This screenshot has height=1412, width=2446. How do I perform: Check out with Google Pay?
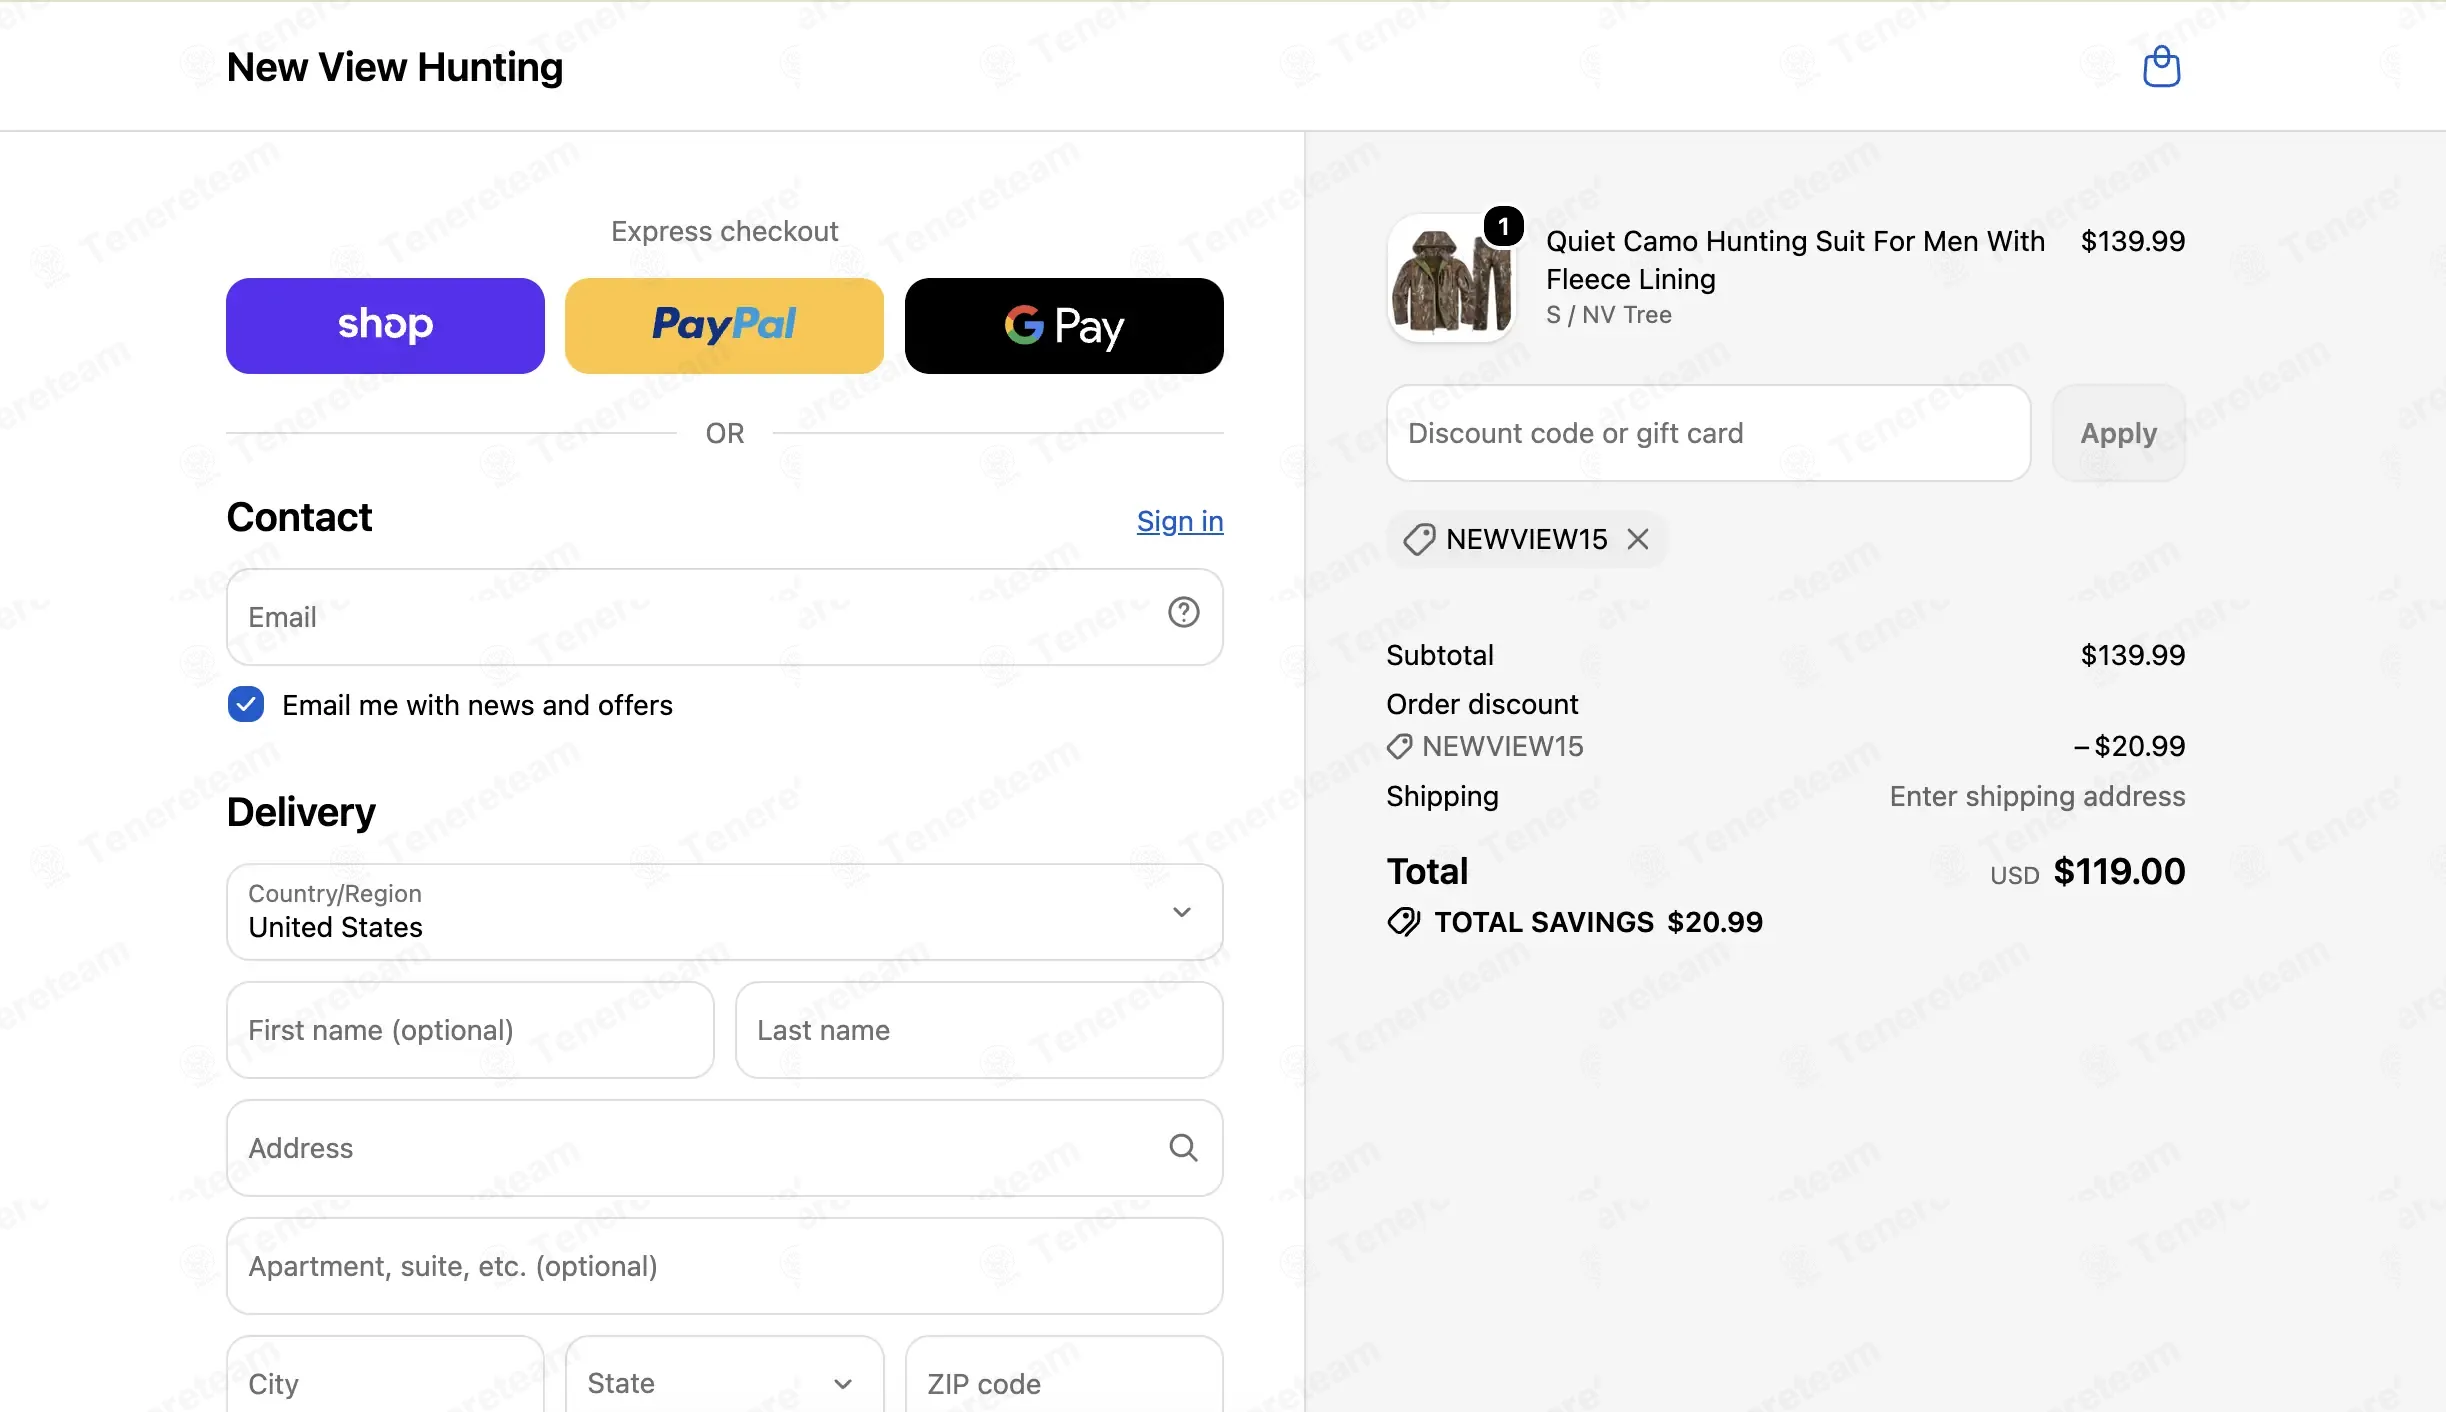point(1064,326)
